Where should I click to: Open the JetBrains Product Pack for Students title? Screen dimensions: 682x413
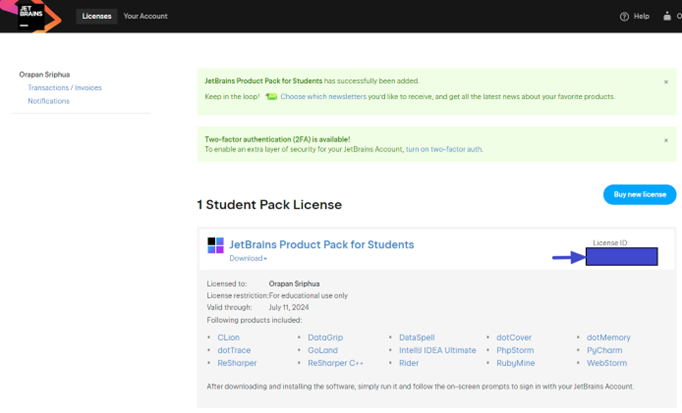(x=321, y=244)
